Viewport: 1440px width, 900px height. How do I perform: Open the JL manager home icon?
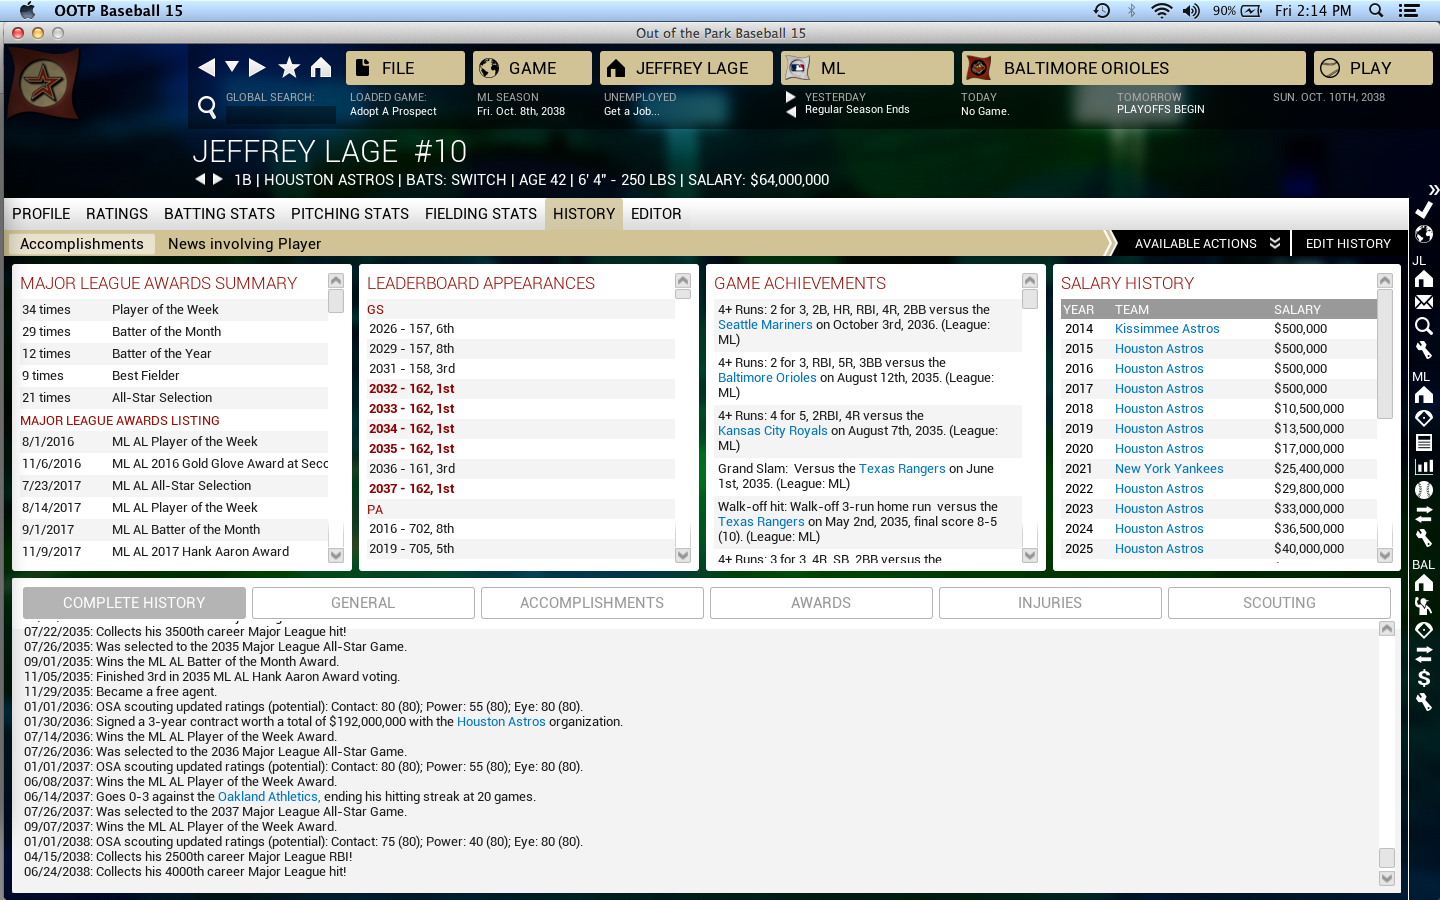[x=1424, y=279]
